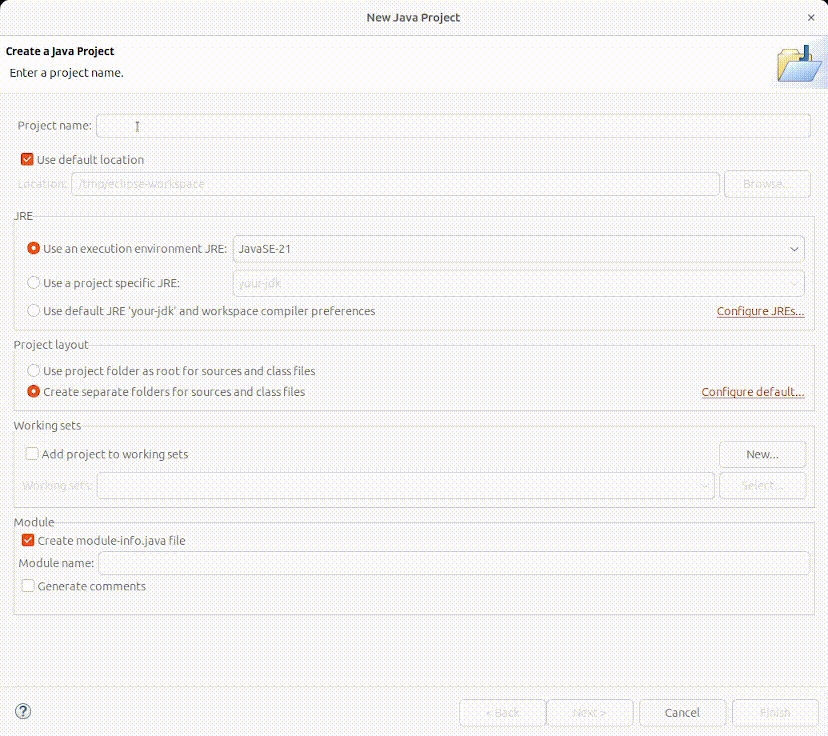Click the Browse button for location

[767, 184]
